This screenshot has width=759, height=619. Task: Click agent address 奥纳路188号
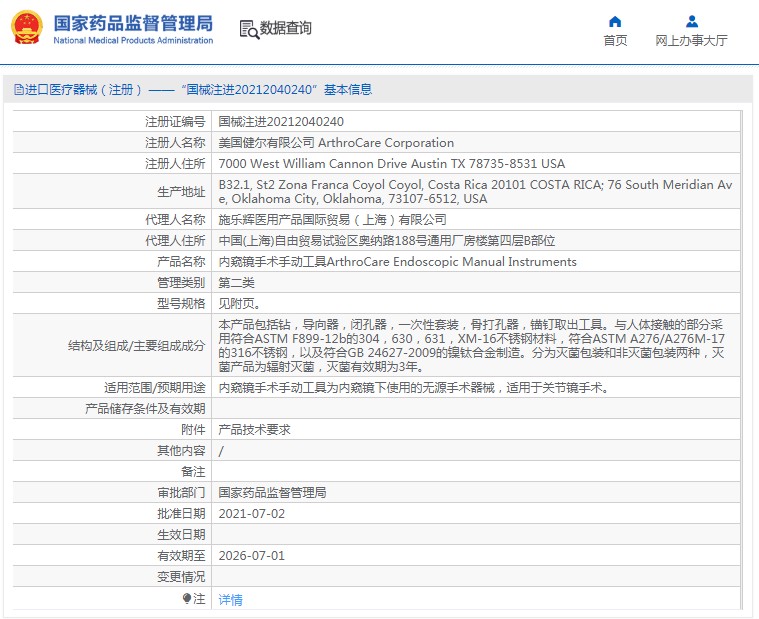click(386, 241)
